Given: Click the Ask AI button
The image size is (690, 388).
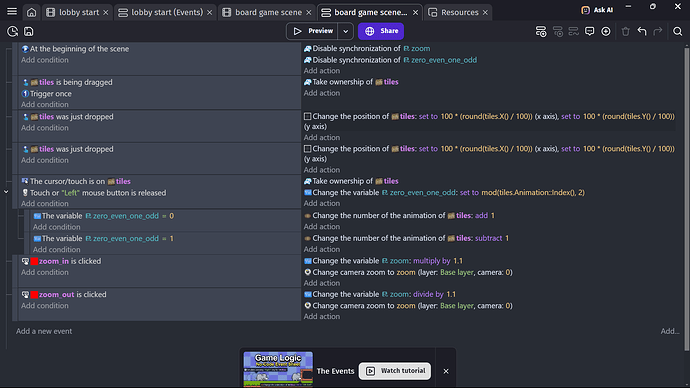Looking at the screenshot, I should [597, 10].
